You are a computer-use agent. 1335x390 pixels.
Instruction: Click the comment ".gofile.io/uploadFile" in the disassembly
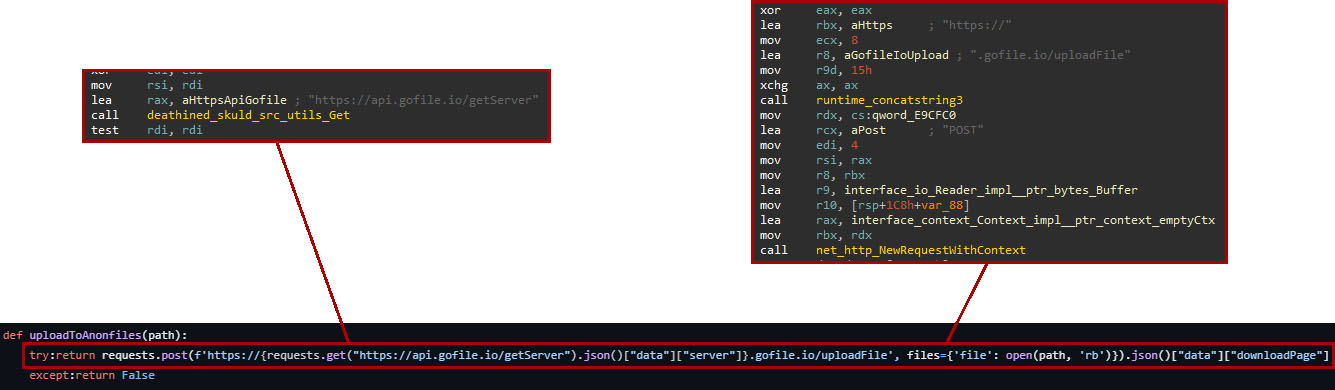click(x=1051, y=55)
